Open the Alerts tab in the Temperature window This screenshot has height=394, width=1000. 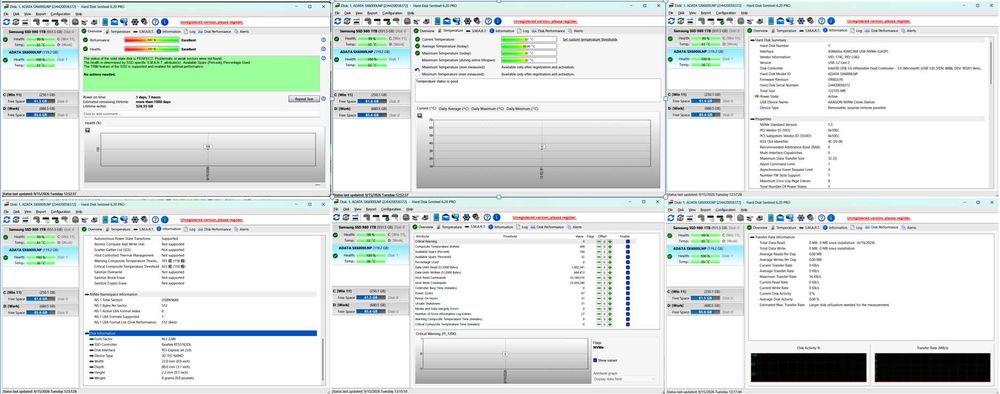click(x=575, y=31)
